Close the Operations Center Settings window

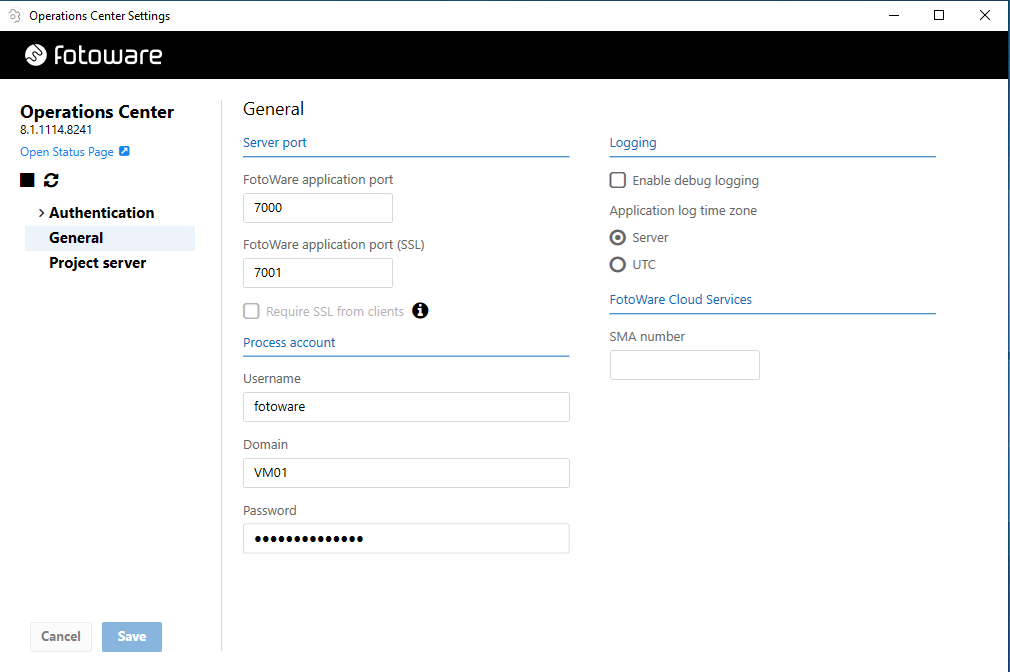984,15
